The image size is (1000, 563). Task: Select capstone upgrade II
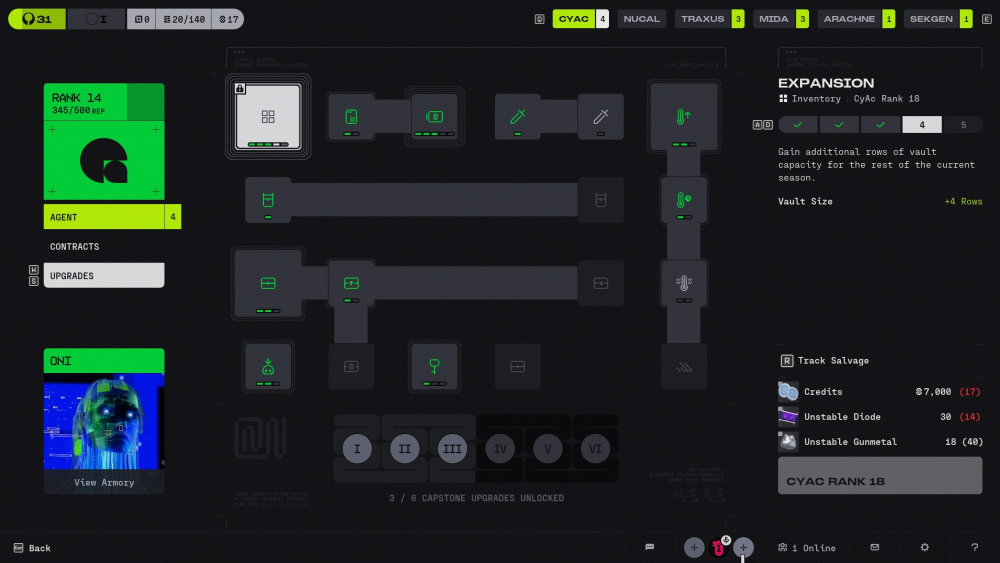pos(404,449)
